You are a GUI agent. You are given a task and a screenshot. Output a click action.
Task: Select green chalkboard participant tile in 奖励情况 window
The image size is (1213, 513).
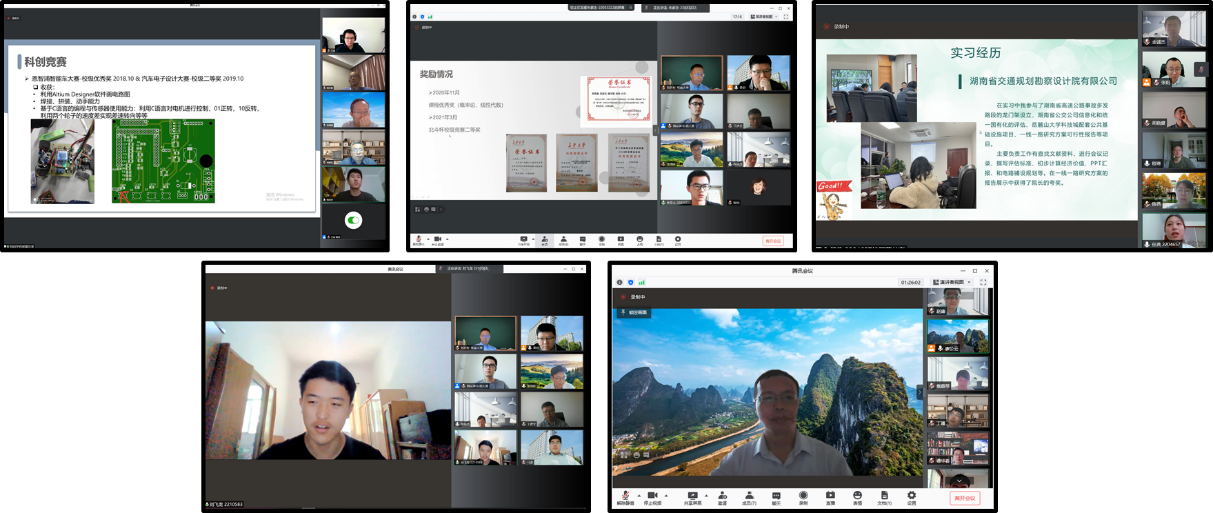click(x=691, y=73)
